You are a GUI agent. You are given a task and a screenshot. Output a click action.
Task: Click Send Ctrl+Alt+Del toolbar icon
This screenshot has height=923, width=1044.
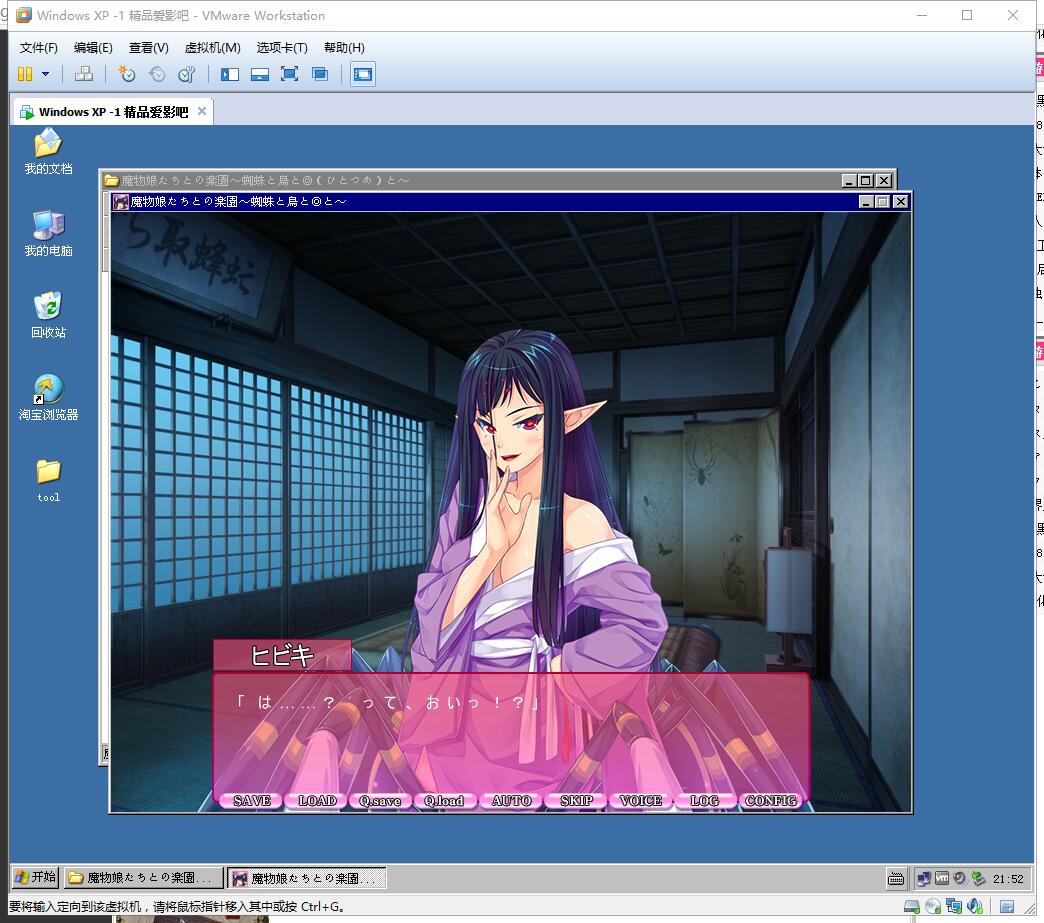pyautogui.click(x=84, y=74)
